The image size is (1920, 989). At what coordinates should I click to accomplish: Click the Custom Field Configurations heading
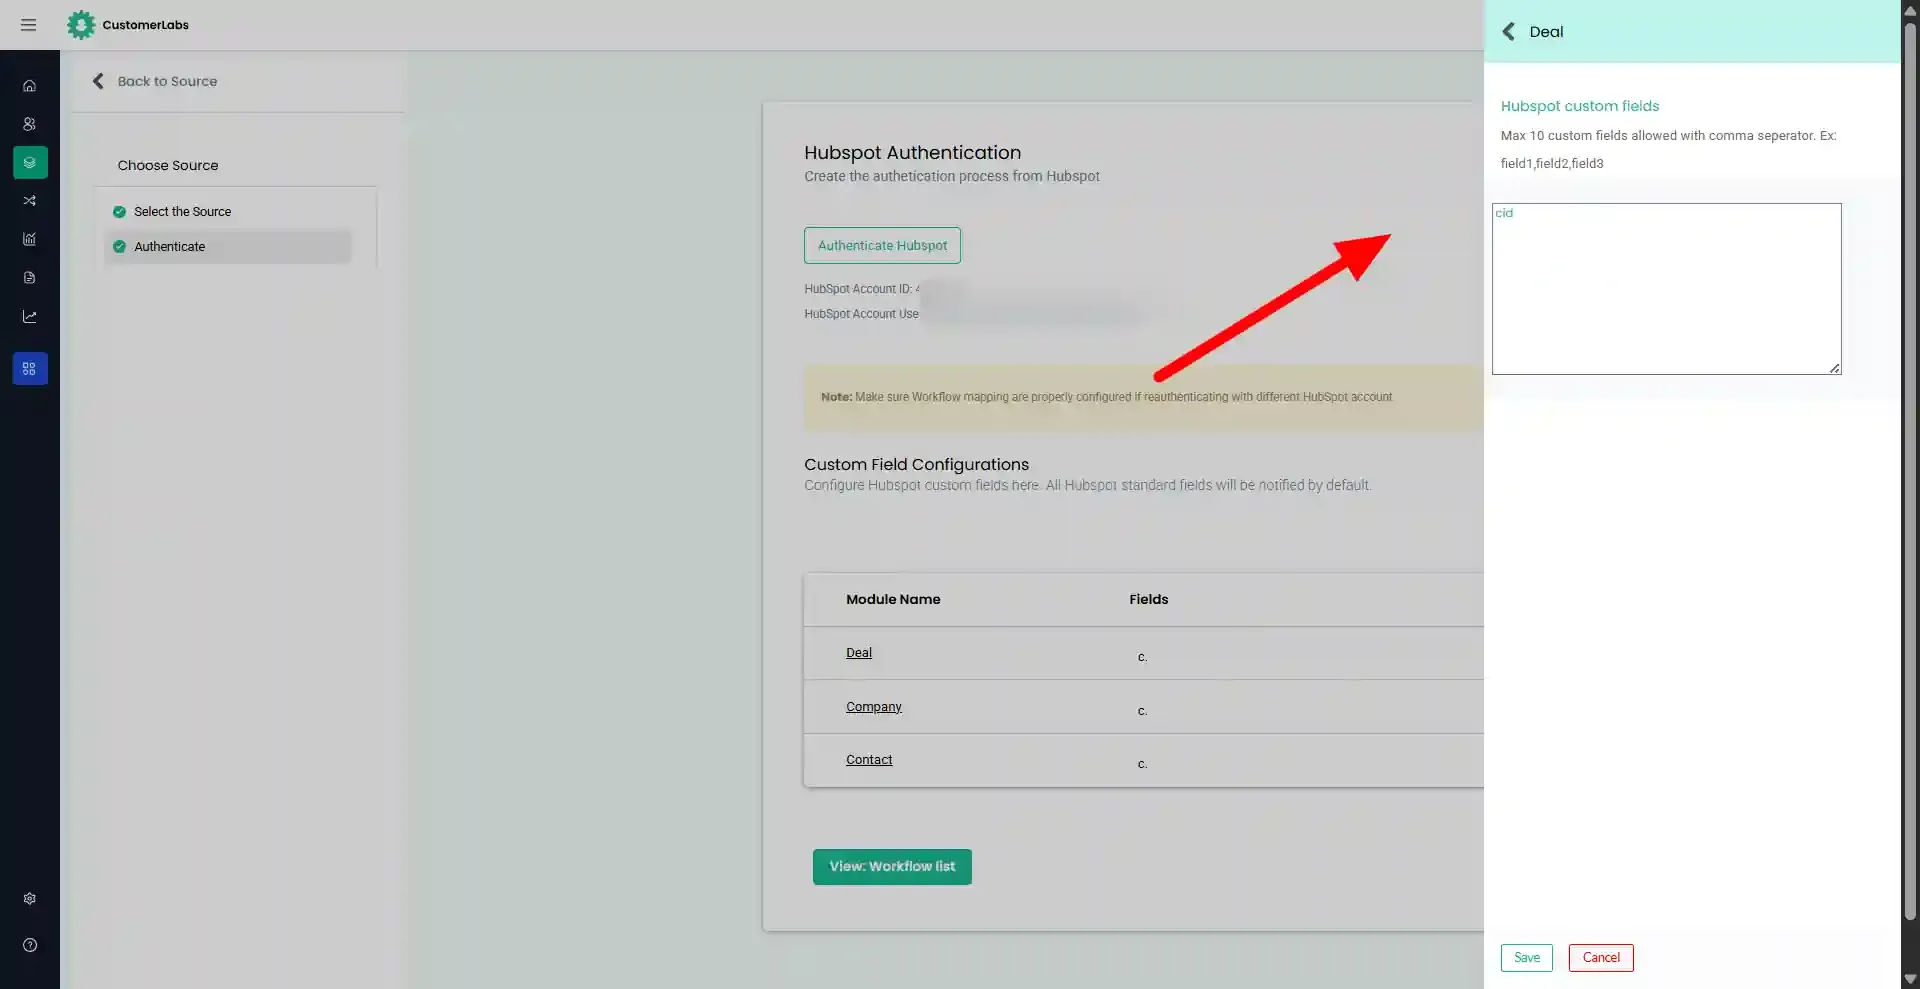pos(917,465)
